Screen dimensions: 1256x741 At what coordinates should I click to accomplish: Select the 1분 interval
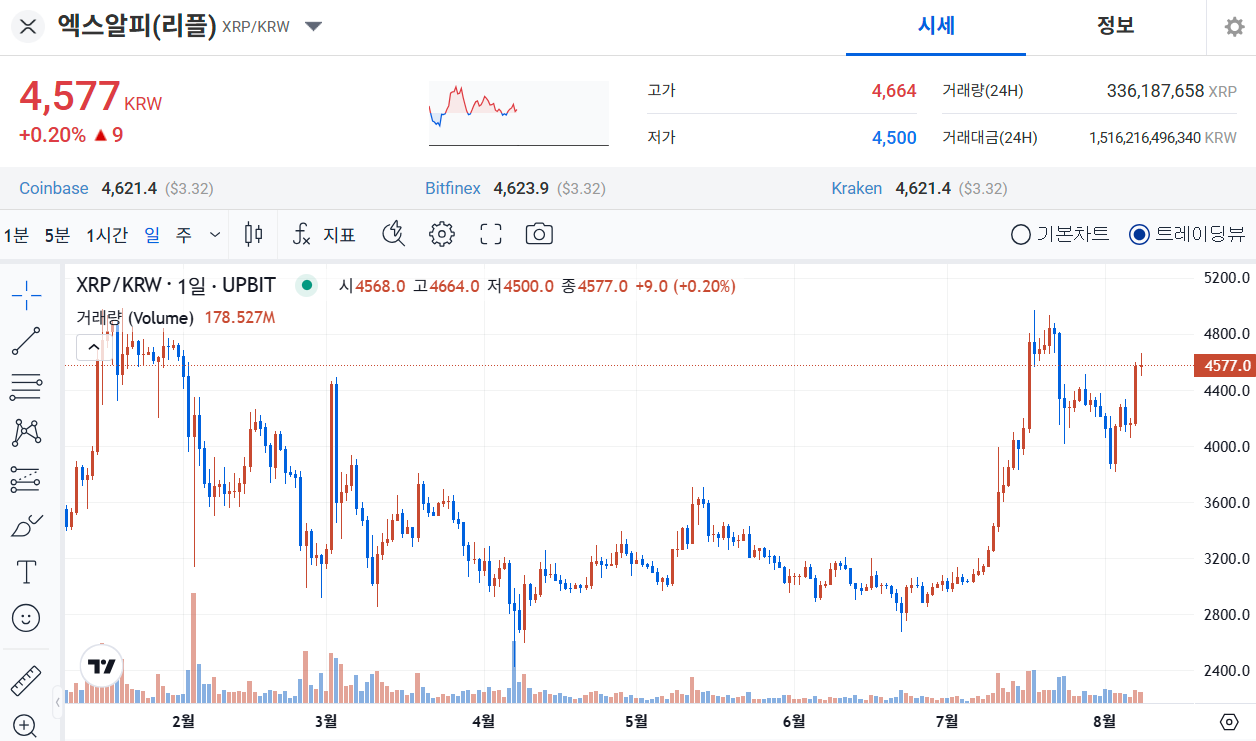point(16,235)
